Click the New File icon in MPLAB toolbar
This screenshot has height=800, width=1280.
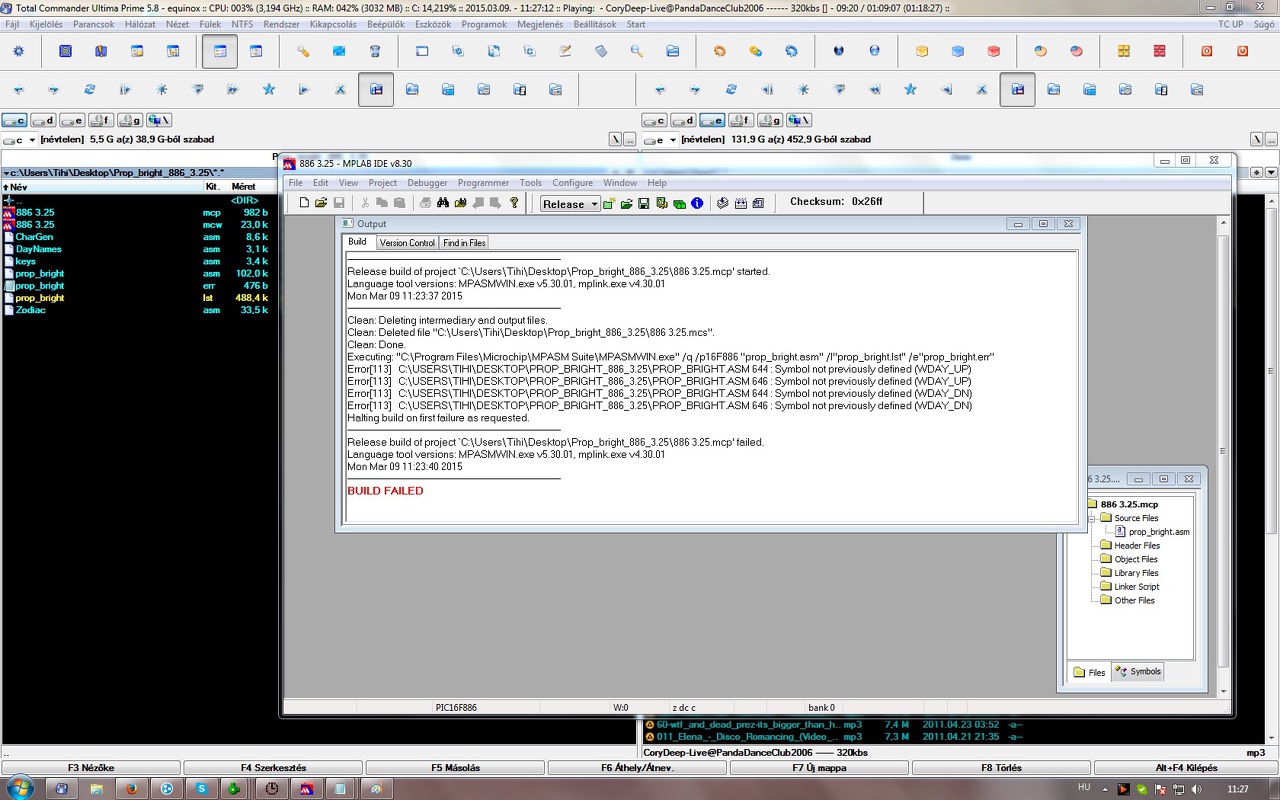[304, 203]
